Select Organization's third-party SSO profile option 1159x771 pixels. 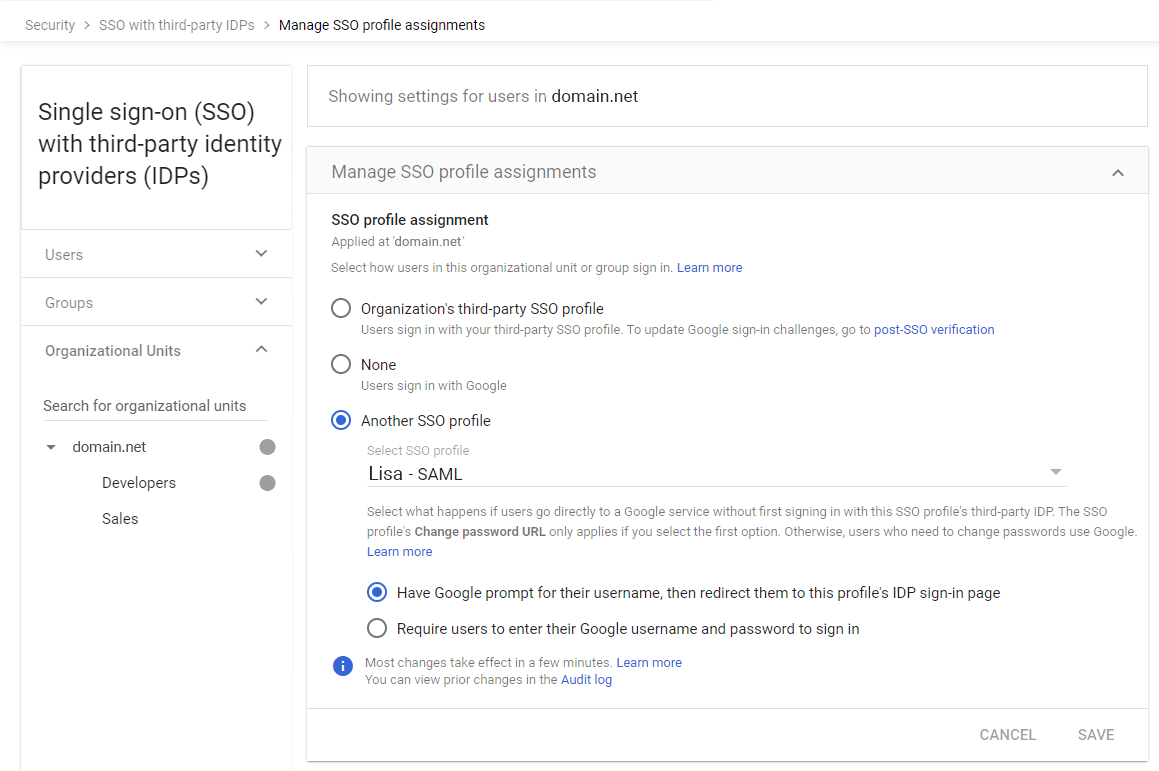(341, 308)
